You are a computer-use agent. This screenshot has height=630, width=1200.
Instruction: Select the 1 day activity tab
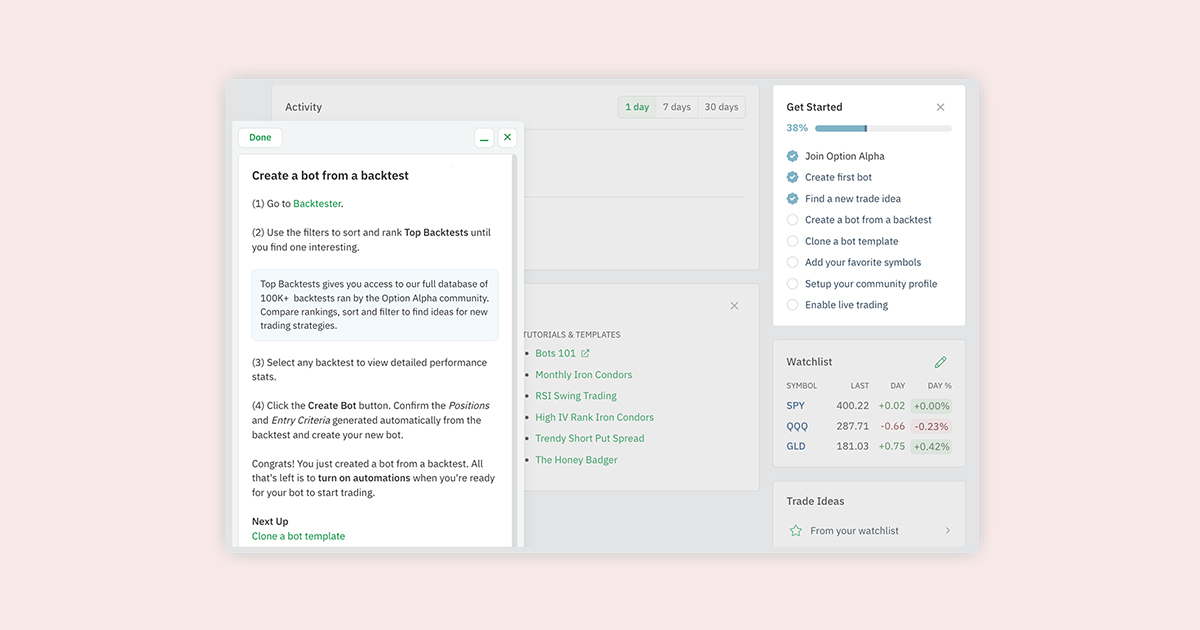[637, 106]
